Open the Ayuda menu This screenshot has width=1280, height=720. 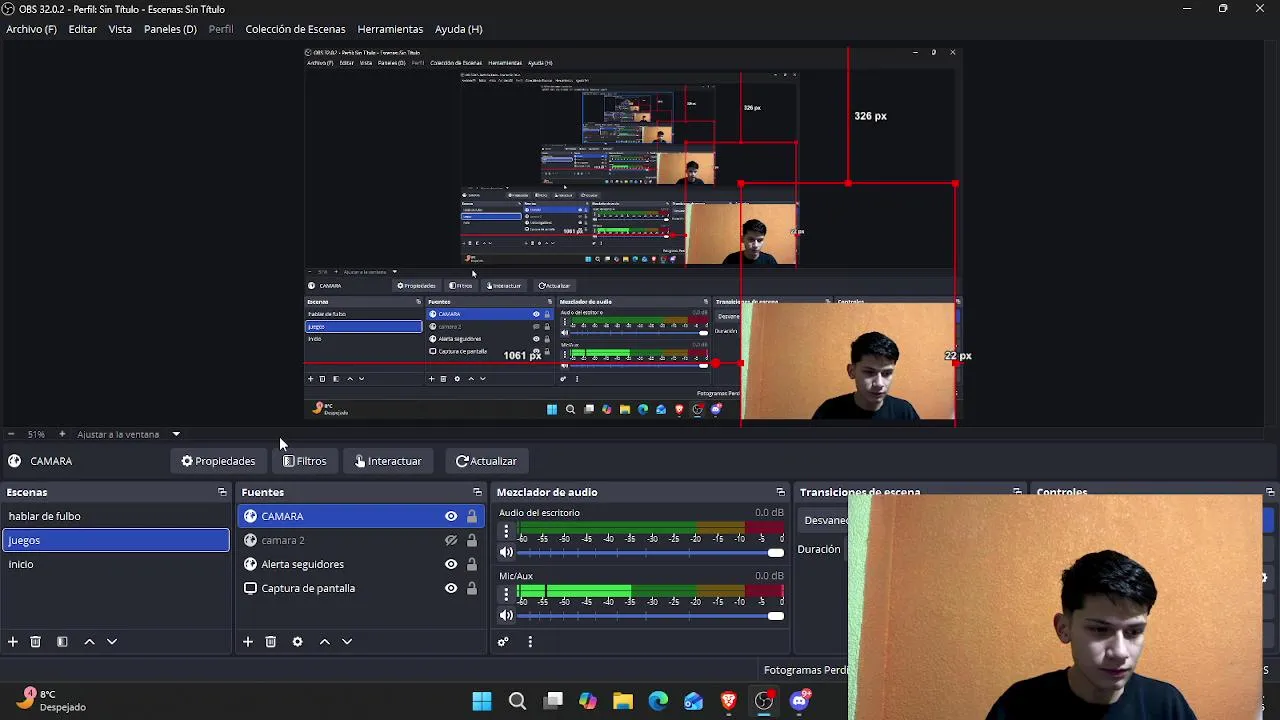[458, 29]
